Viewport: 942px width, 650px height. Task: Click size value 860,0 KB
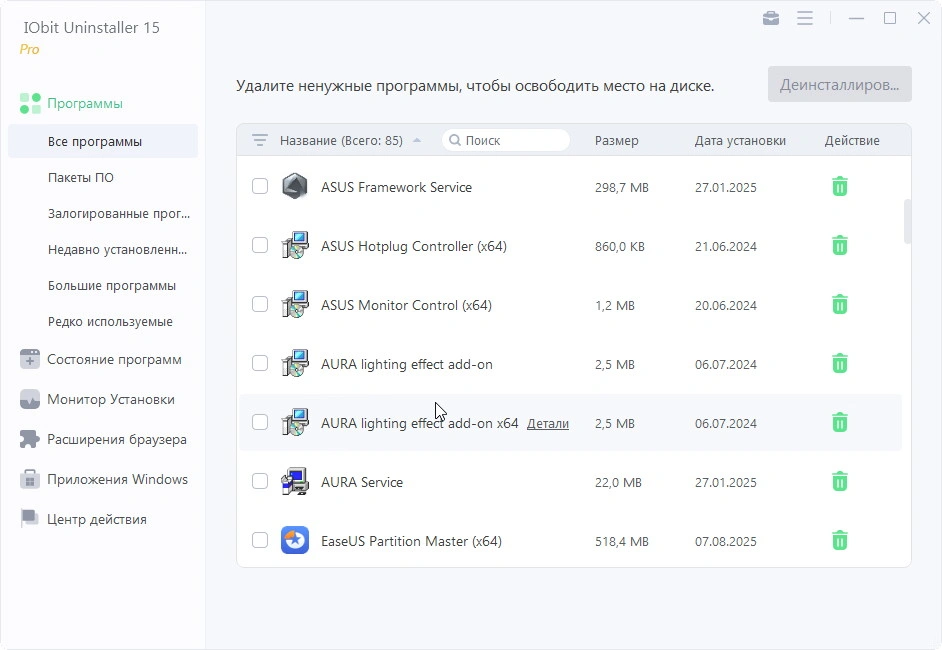[x=619, y=246]
